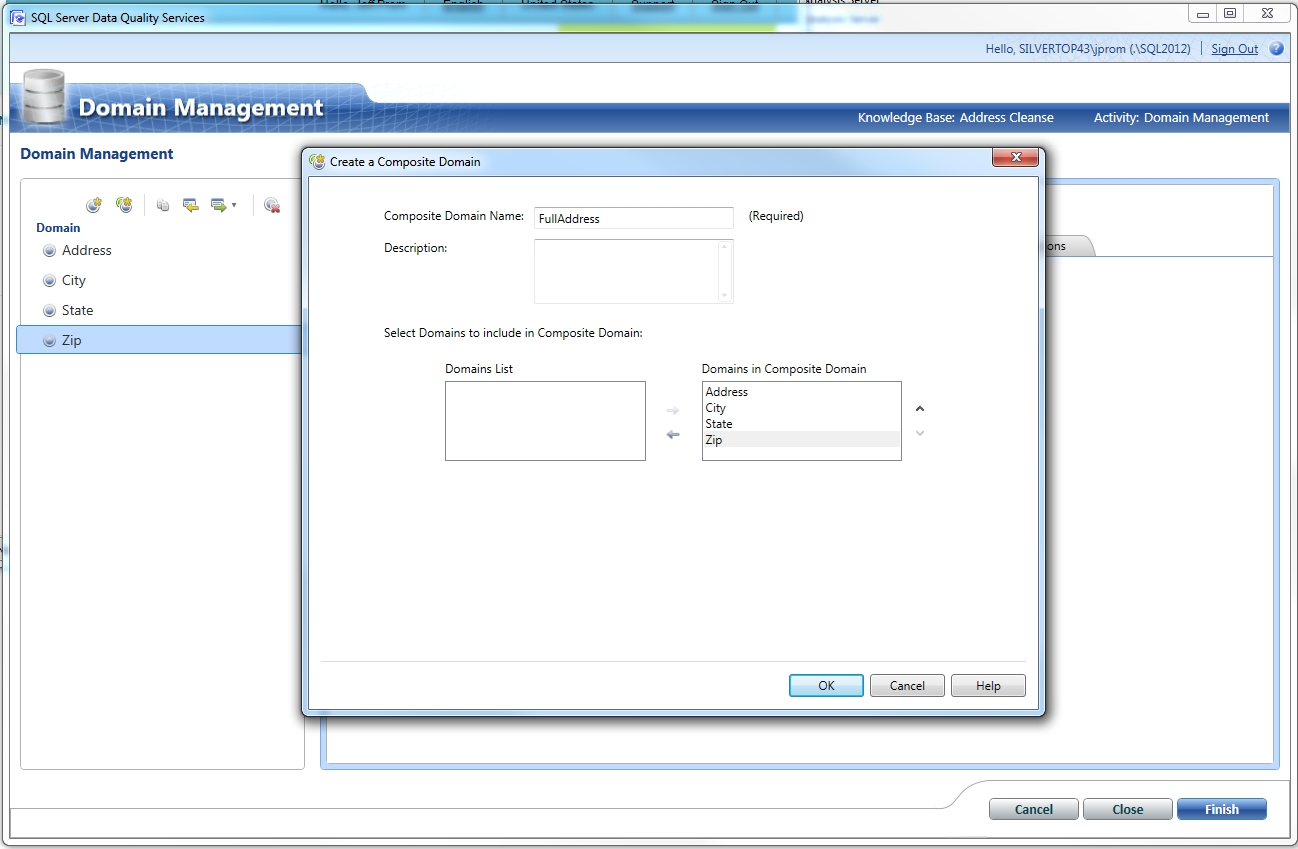Select City in Domains in Composite Domain
This screenshot has height=849, width=1298.
pos(716,408)
